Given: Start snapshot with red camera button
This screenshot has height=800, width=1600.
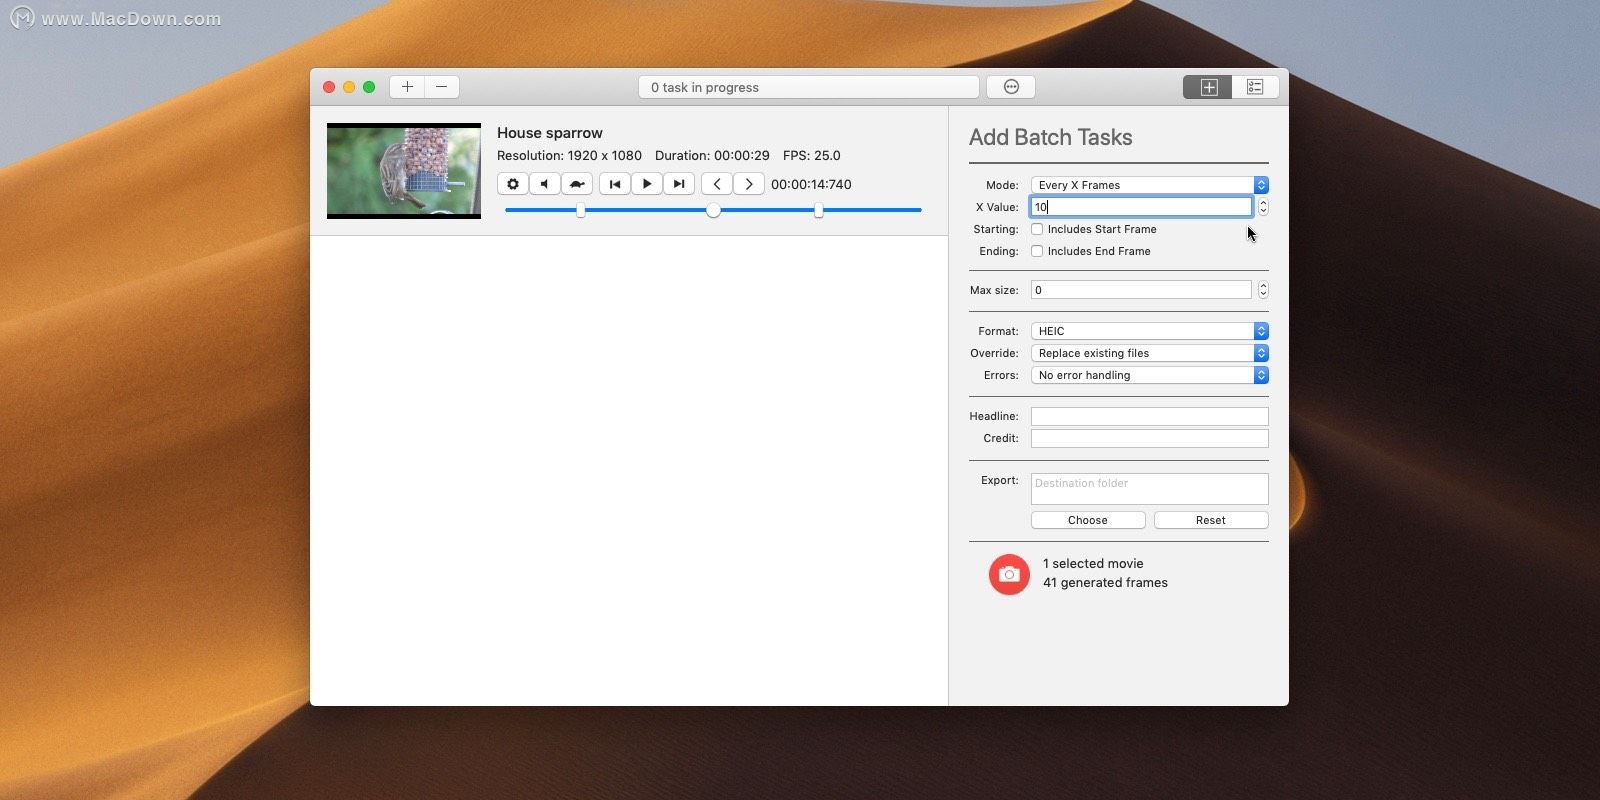Looking at the screenshot, I should pos(1009,574).
